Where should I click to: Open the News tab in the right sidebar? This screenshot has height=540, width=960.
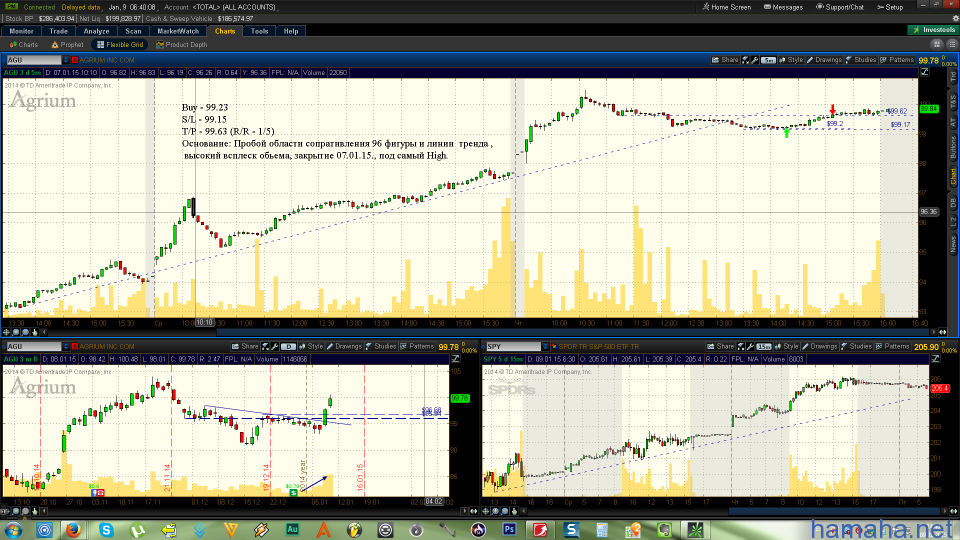(953, 244)
